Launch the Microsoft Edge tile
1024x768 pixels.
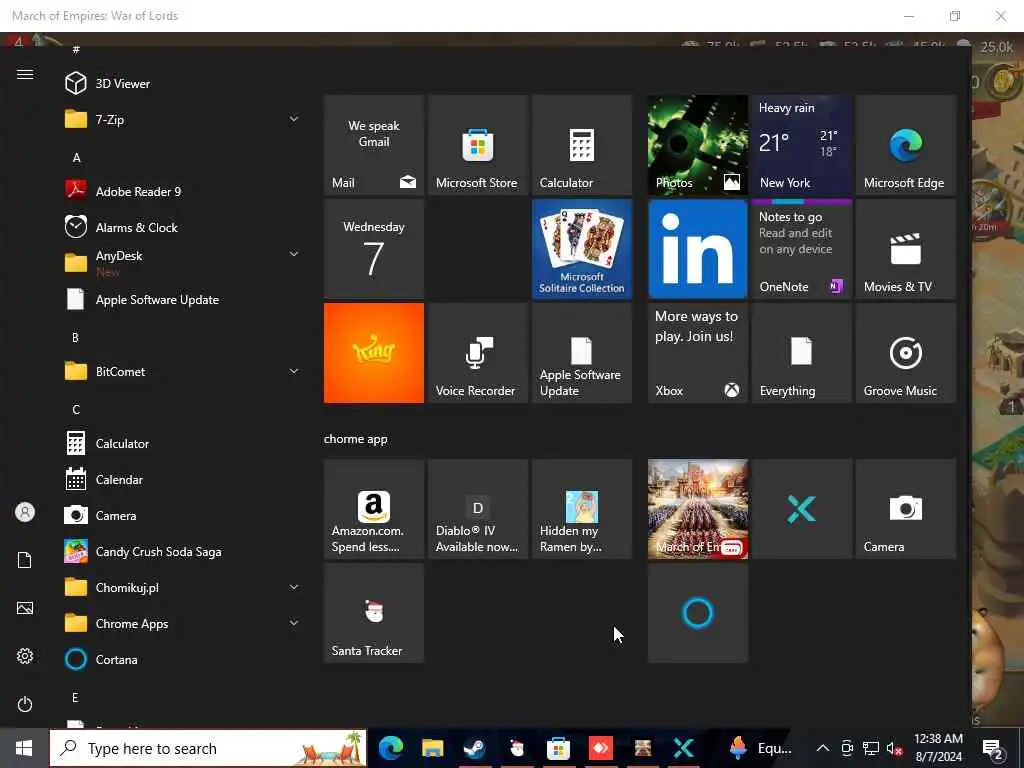906,145
